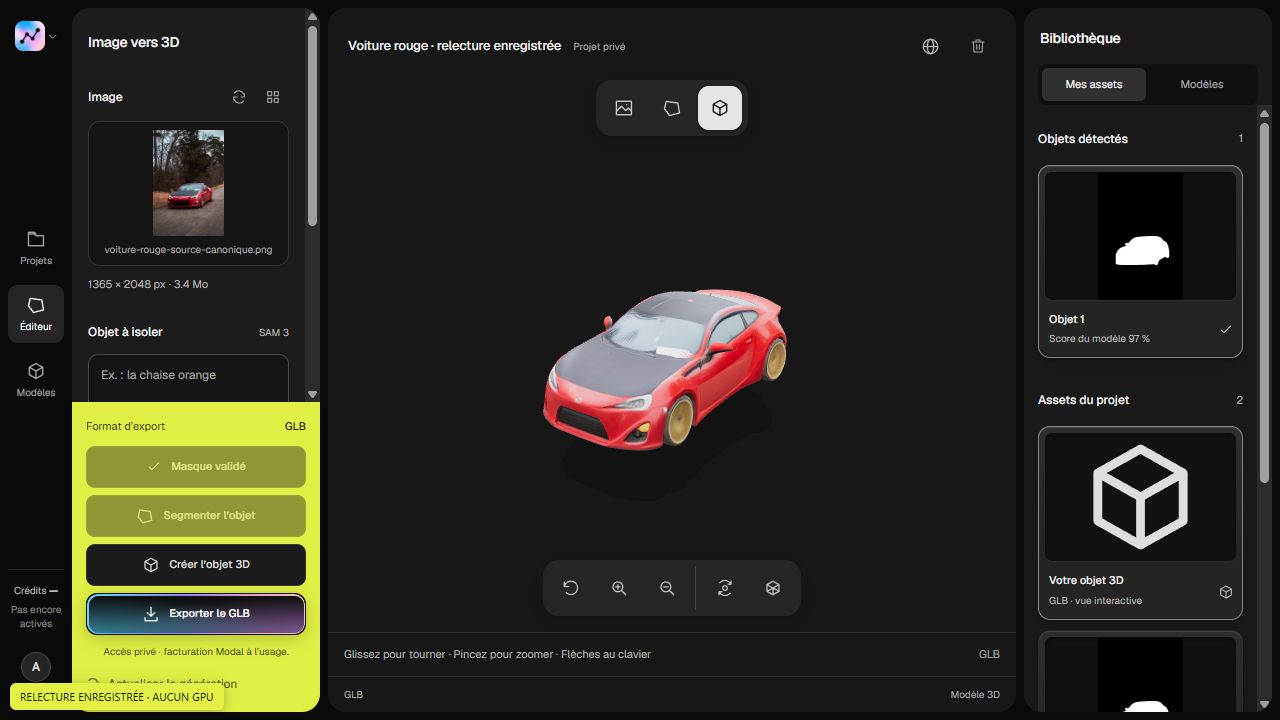Zoom in on the 3D model

click(619, 588)
